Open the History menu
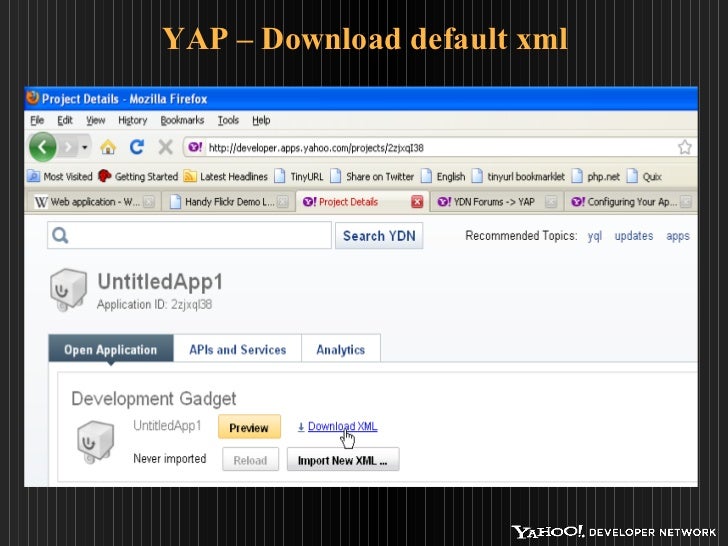Screen dimensions: 728x546 click(x=132, y=120)
